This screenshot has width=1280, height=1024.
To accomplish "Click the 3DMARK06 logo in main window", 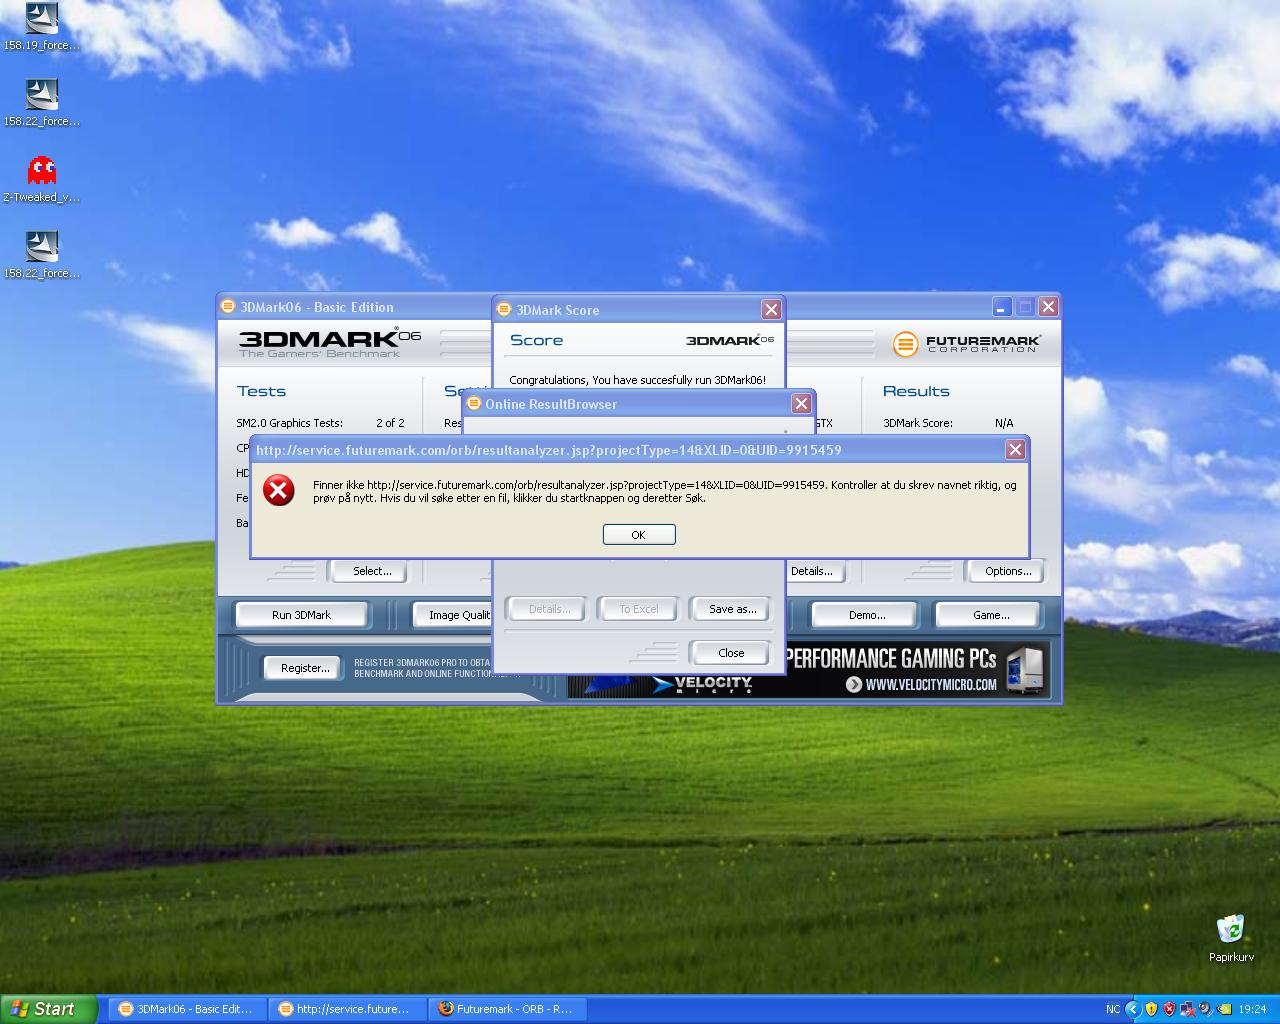I will click(330, 342).
